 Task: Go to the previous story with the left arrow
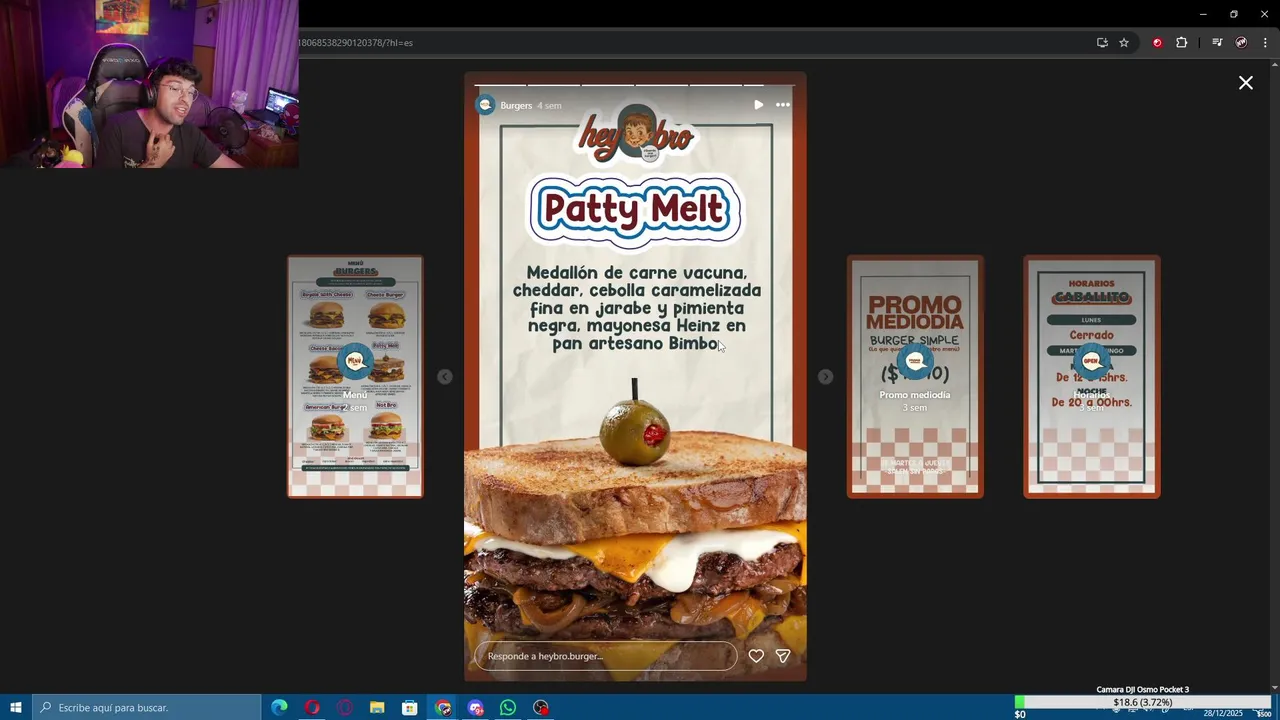pyautogui.click(x=444, y=377)
